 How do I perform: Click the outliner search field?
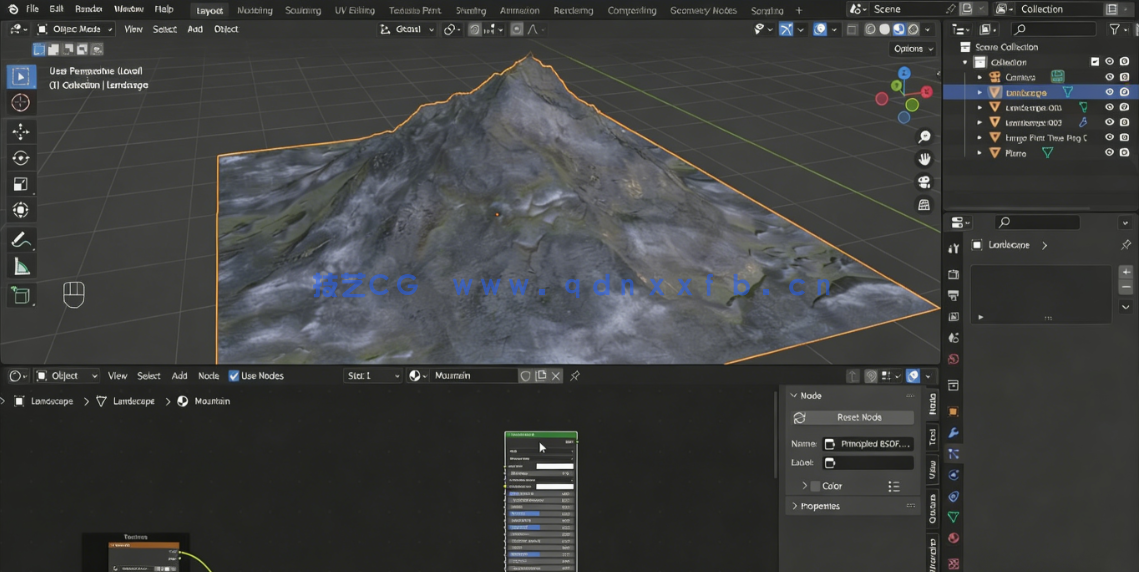(1053, 29)
